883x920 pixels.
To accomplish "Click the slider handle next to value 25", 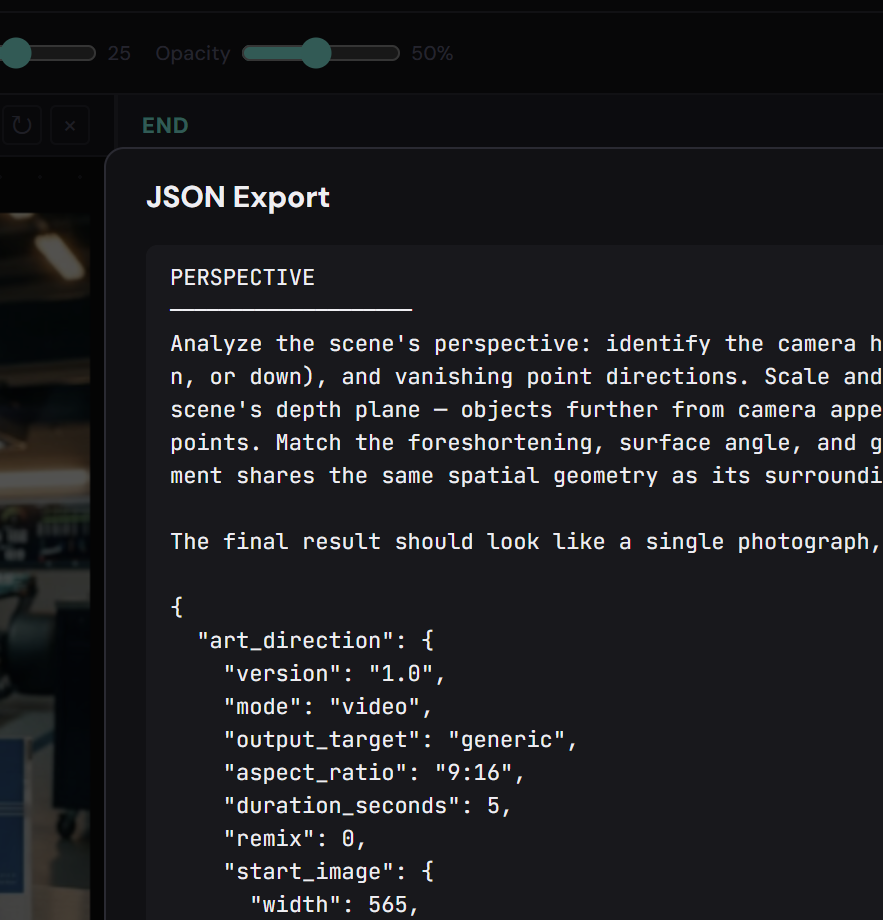I will point(16,53).
